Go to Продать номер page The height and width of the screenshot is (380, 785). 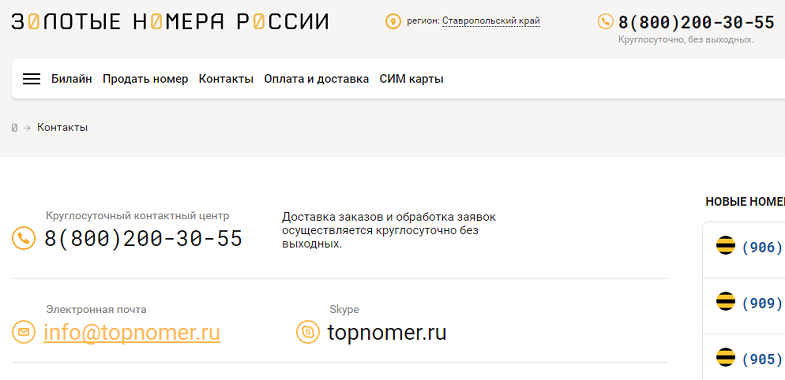[x=145, y=79]
